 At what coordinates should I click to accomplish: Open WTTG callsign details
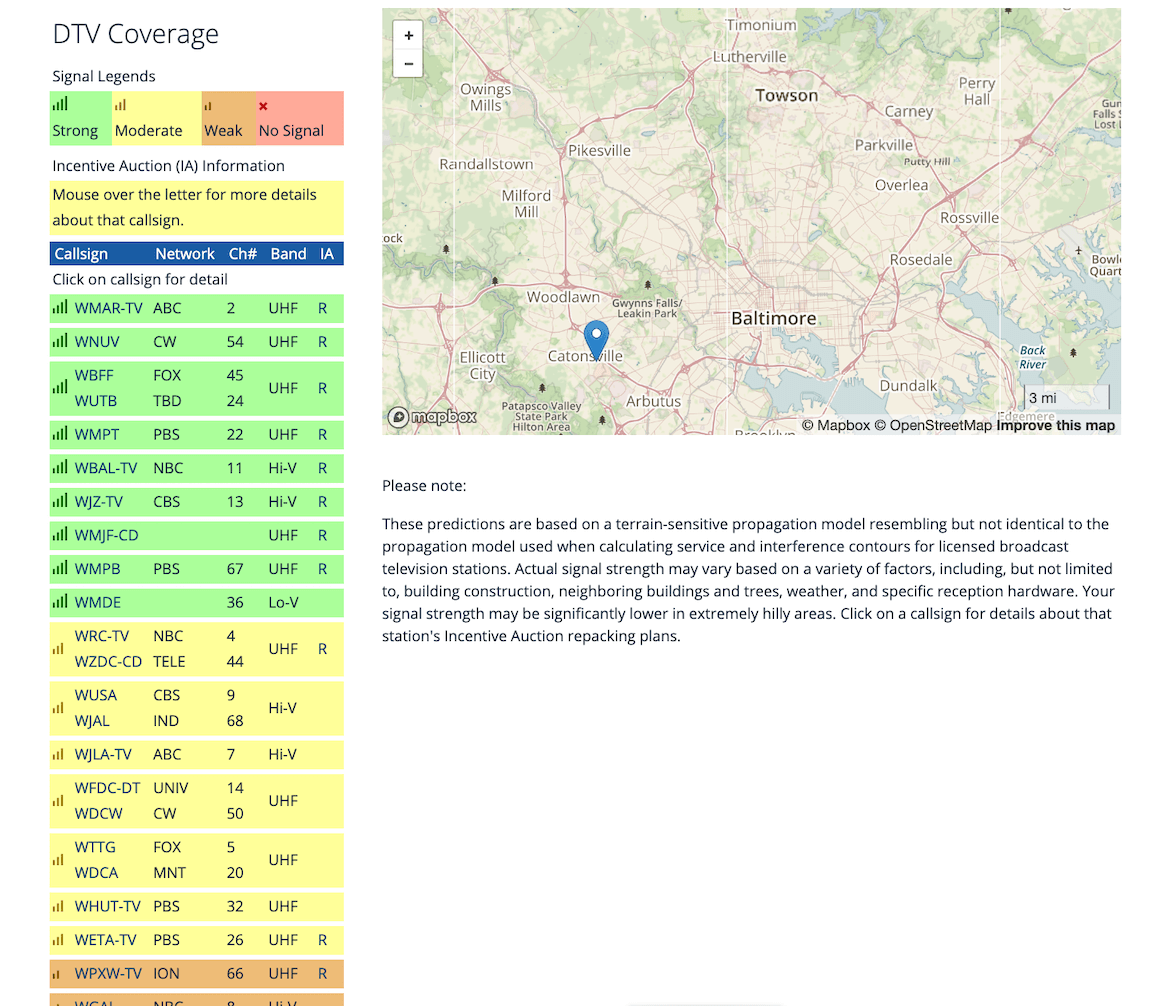(95, 847)
